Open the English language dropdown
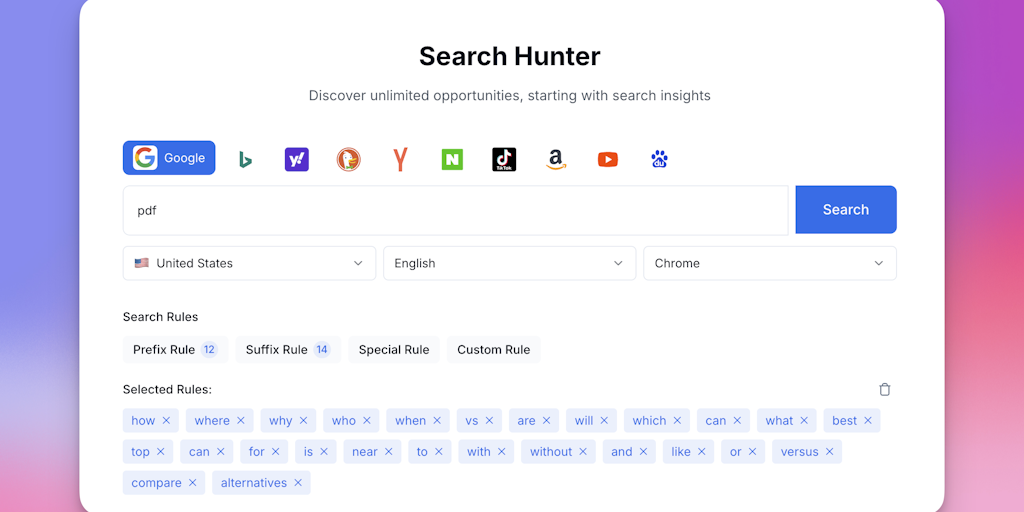Screen dimensions: 1024x512 coord(509,263)
